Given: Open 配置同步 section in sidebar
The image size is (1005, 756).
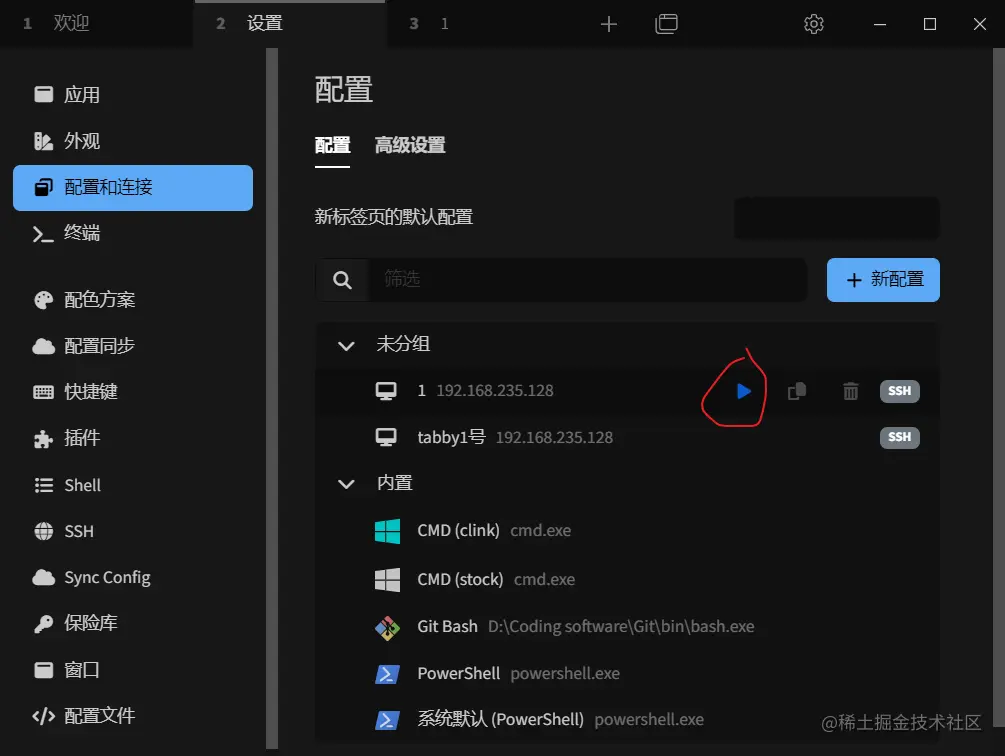Looking at the screenshot, I should pyautogui.click(x=133, y=346).
